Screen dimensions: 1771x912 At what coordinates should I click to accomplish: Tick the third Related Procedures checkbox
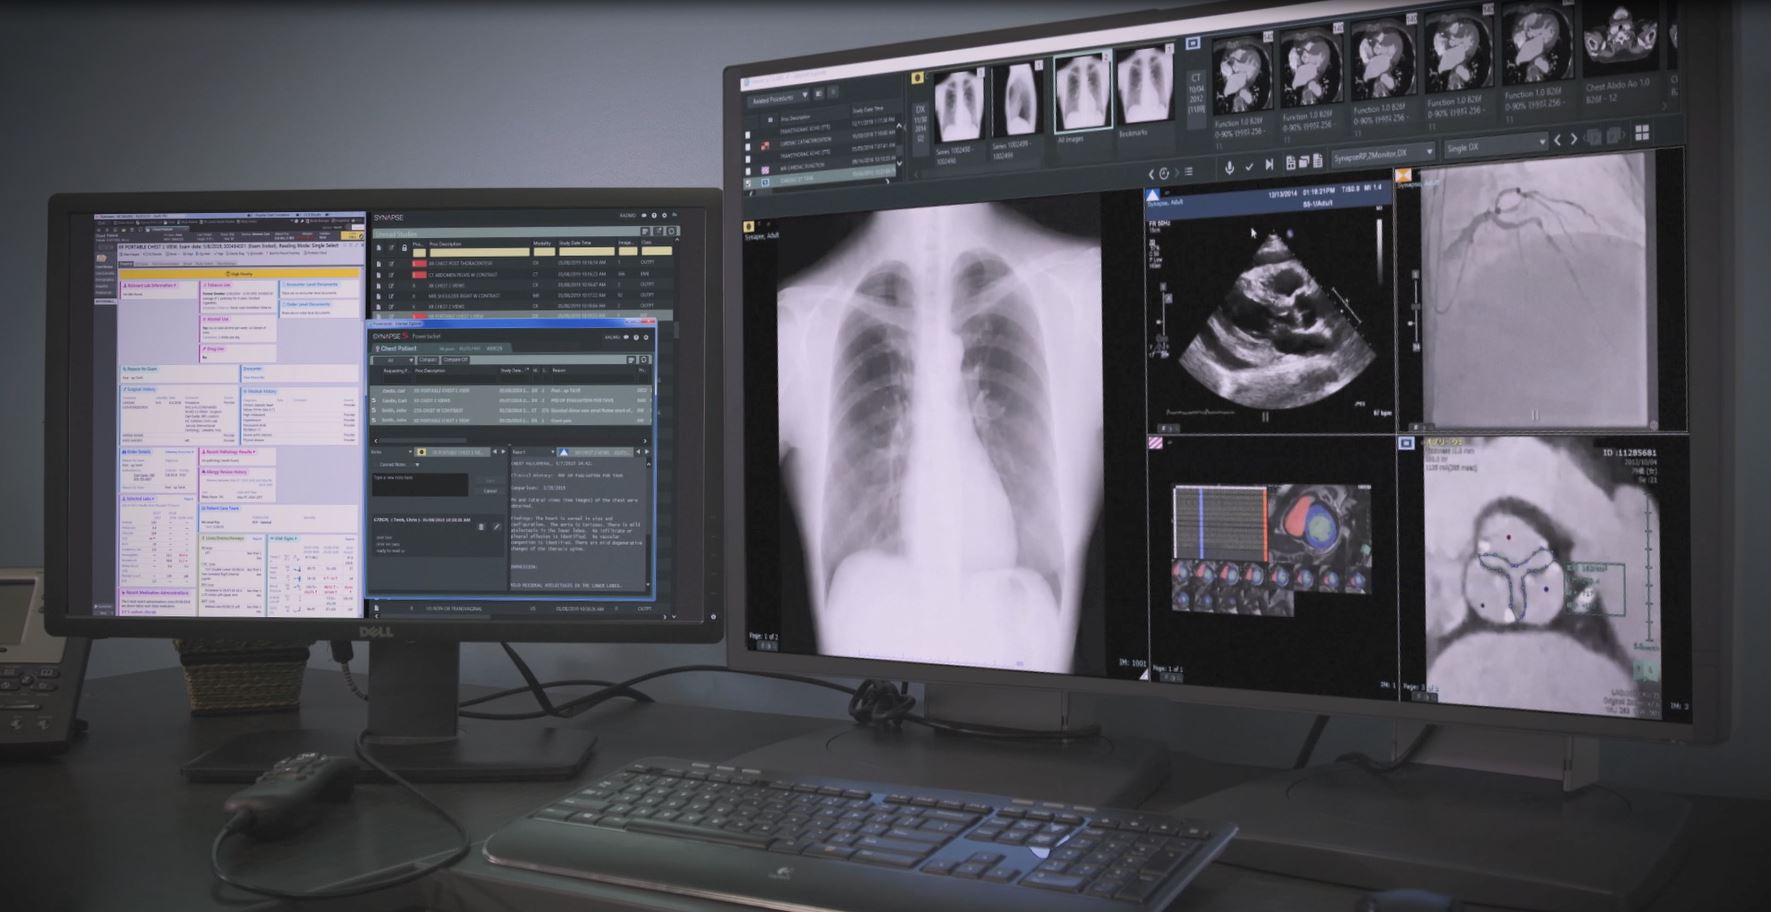pos(748,159)
